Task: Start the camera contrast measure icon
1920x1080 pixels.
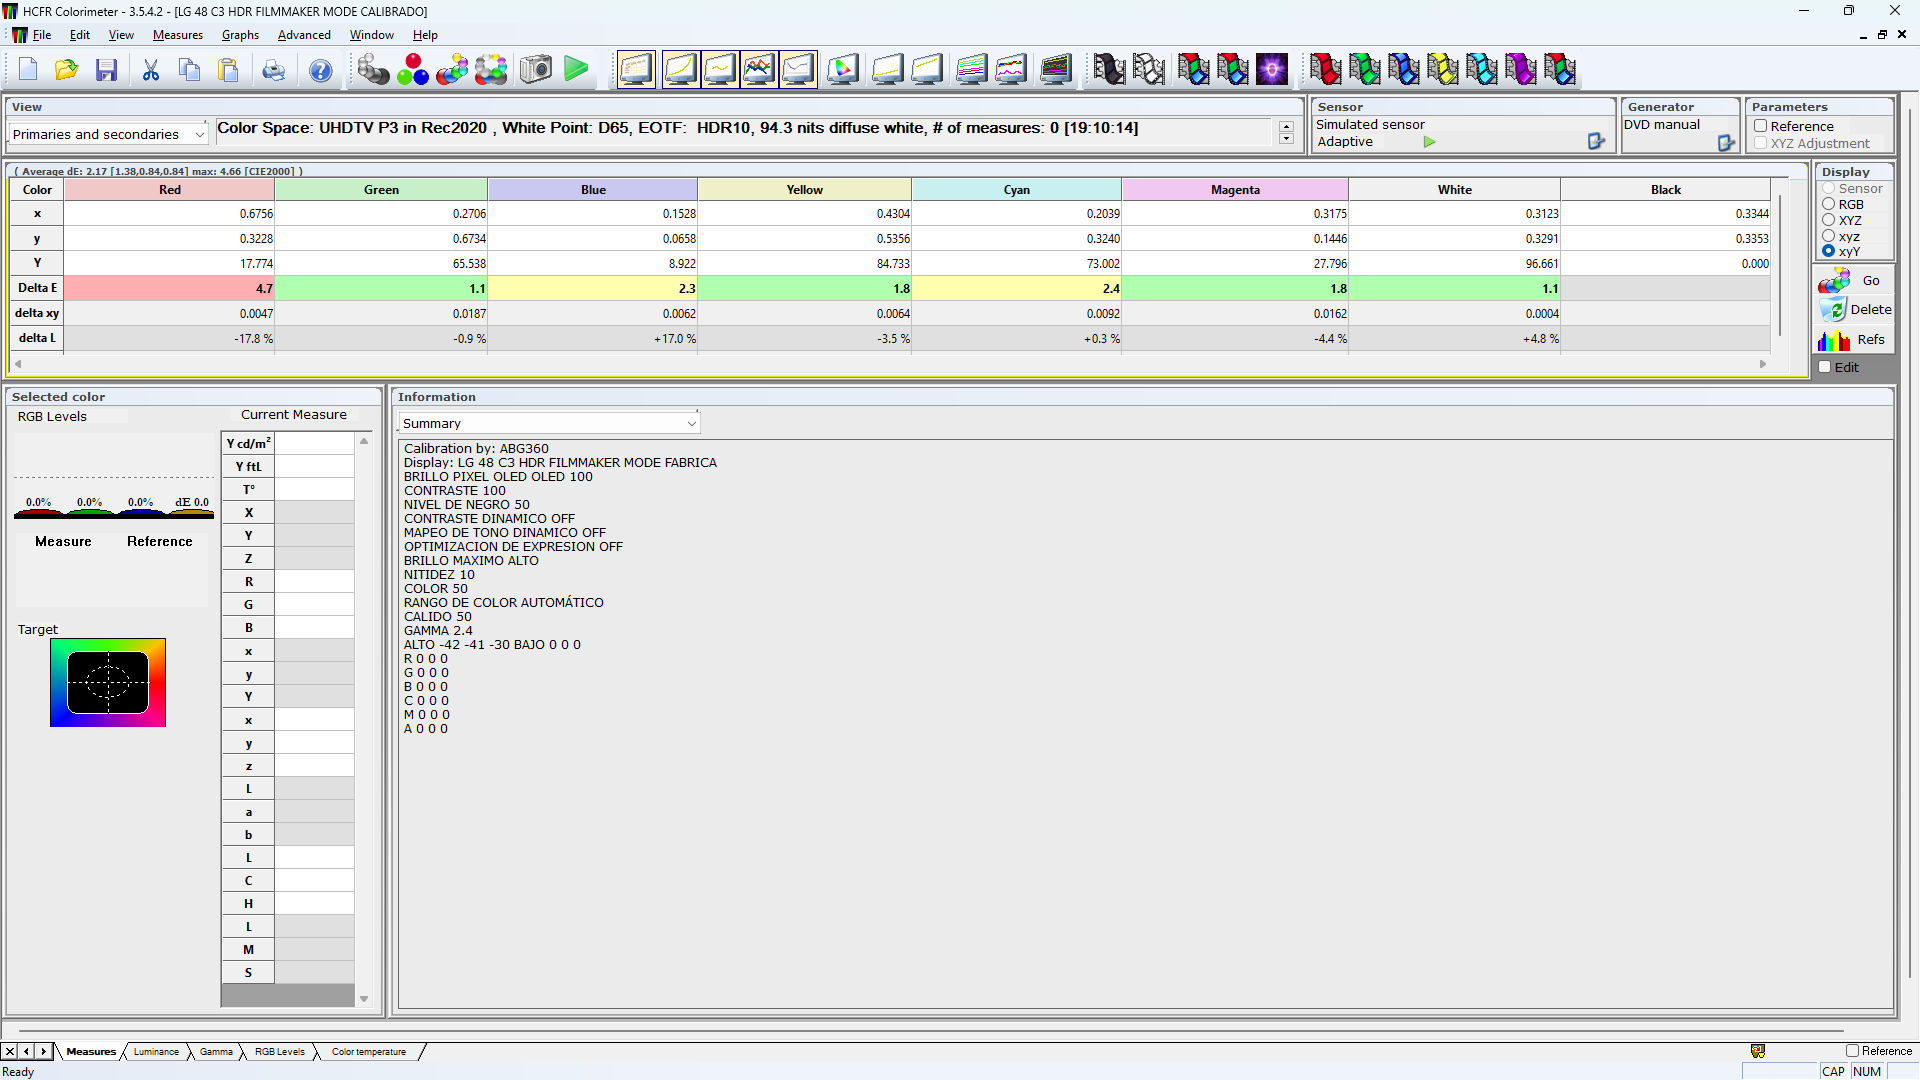Action: [x=536, y=69]
